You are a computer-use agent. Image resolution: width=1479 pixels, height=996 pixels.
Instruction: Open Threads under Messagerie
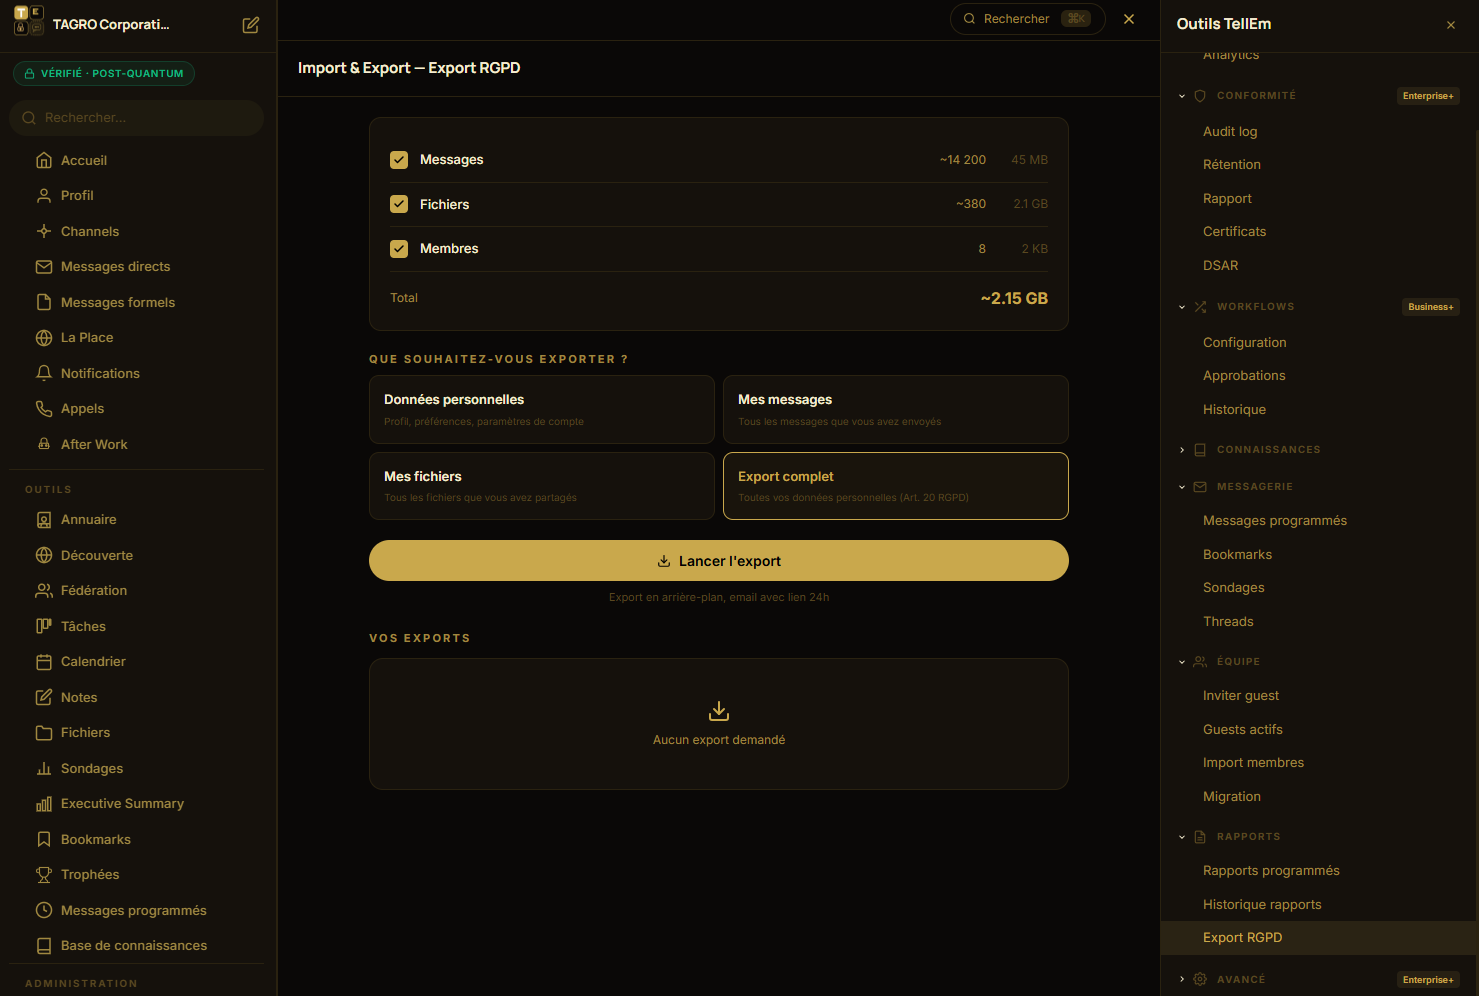click(x=1228, y=622)
